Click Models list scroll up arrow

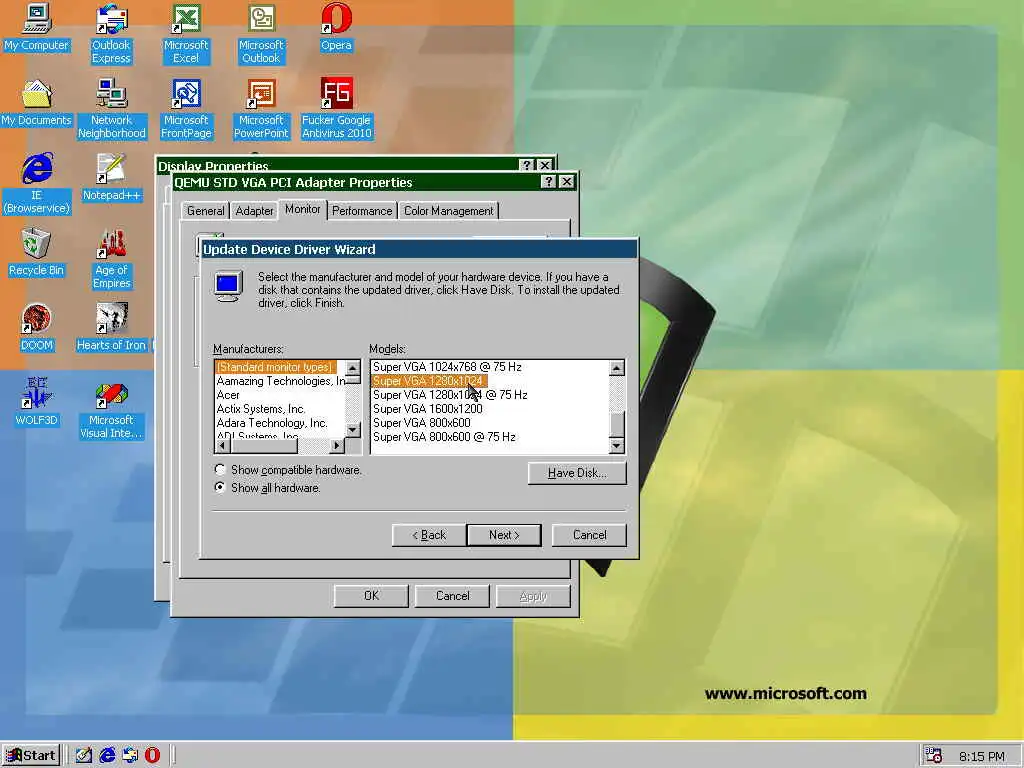pyautogui.click(x=616, y=368)
